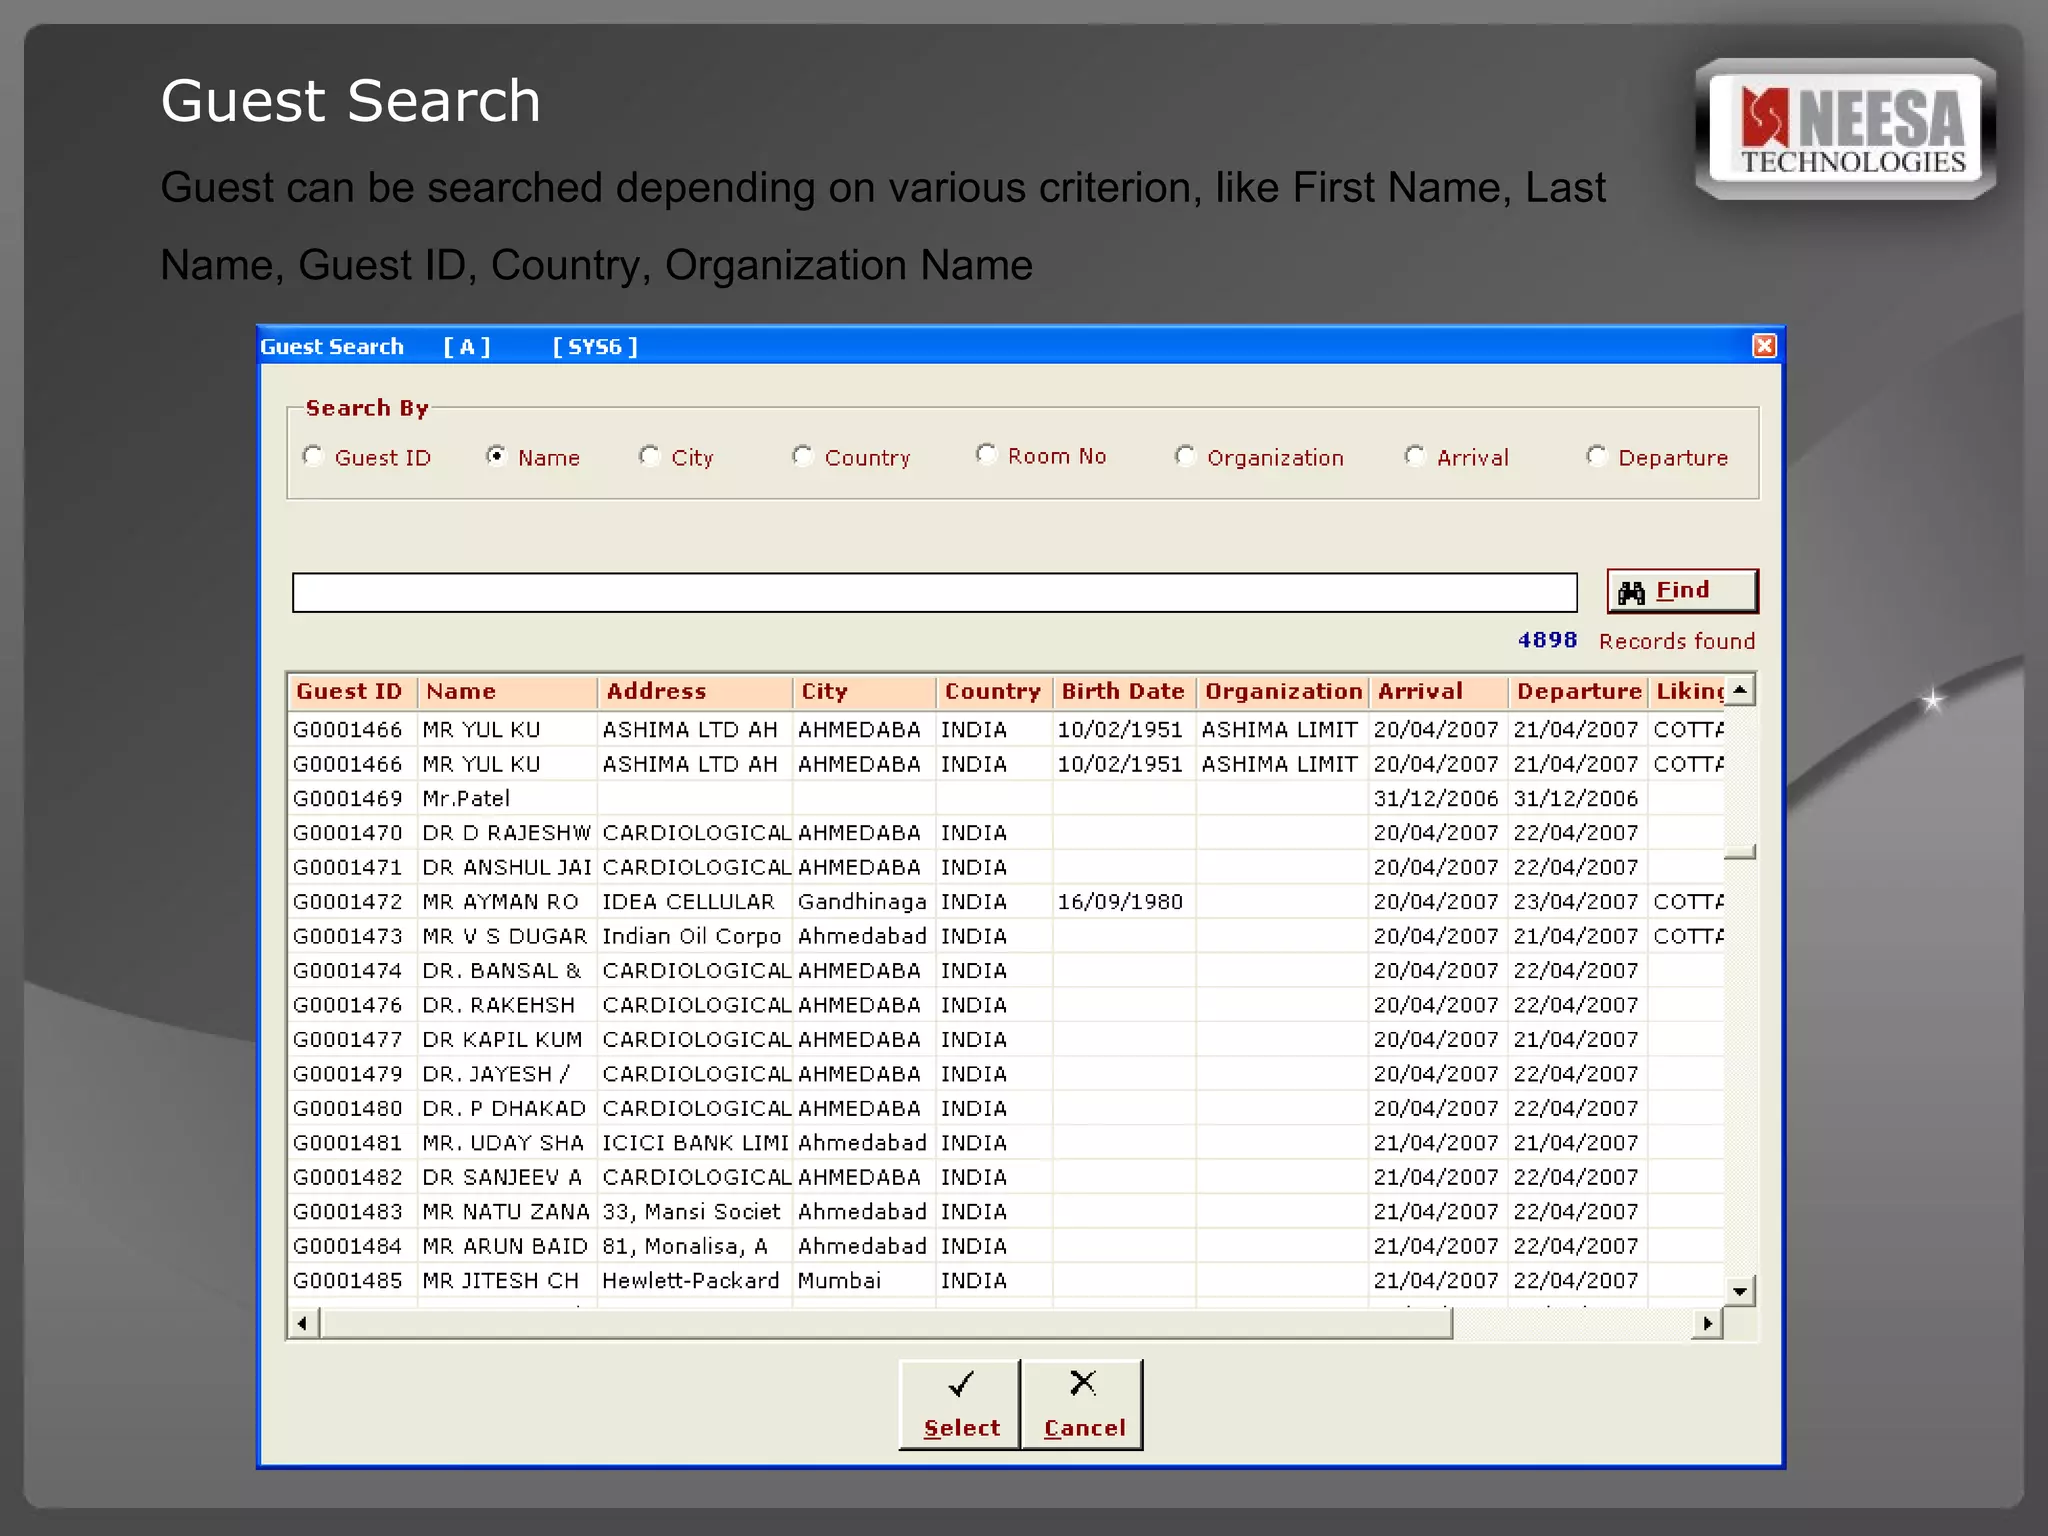Image resolution: width=2048 pixels, height=1536 pixels.
Task: Click the name DR. P DHAKAD
Action: click(x=504, y=1108)
